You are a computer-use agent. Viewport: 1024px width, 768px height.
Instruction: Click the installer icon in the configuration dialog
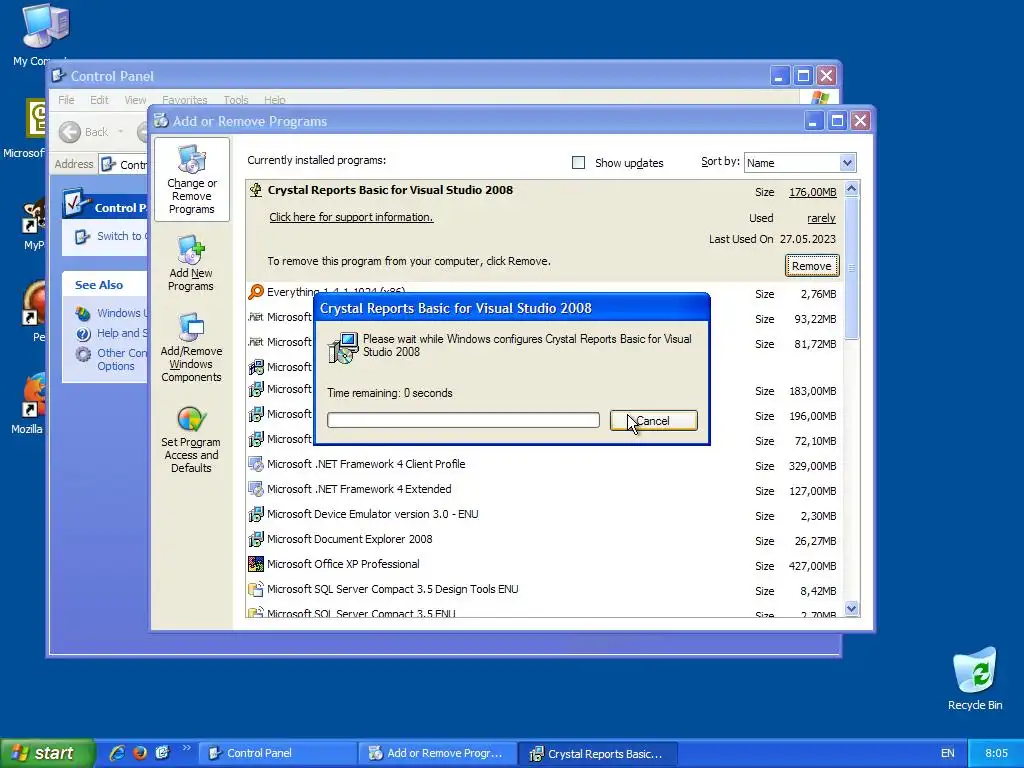343,347
